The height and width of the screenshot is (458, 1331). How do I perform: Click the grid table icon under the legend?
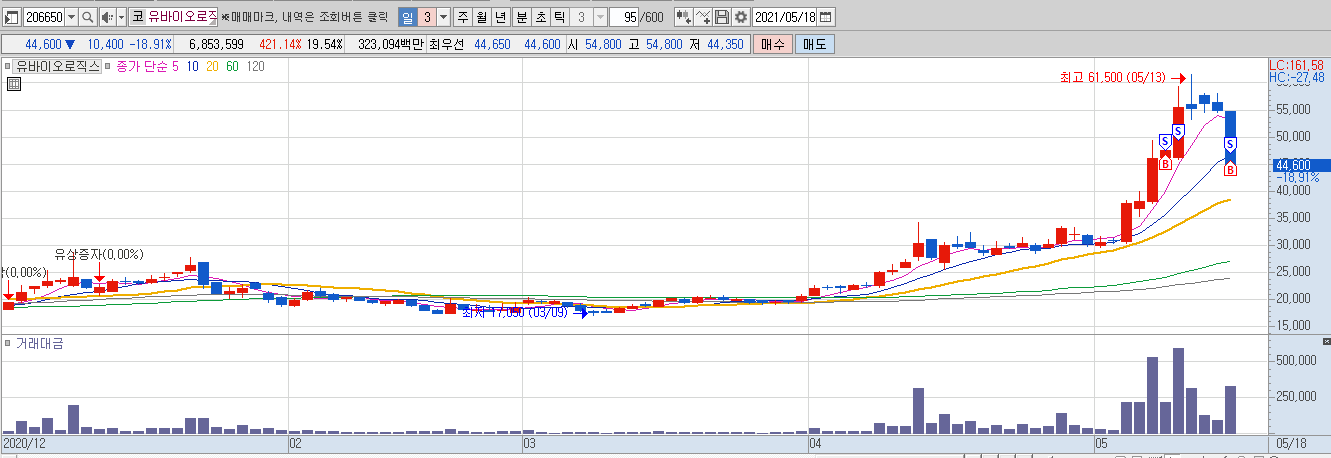(x=14, y=84)
